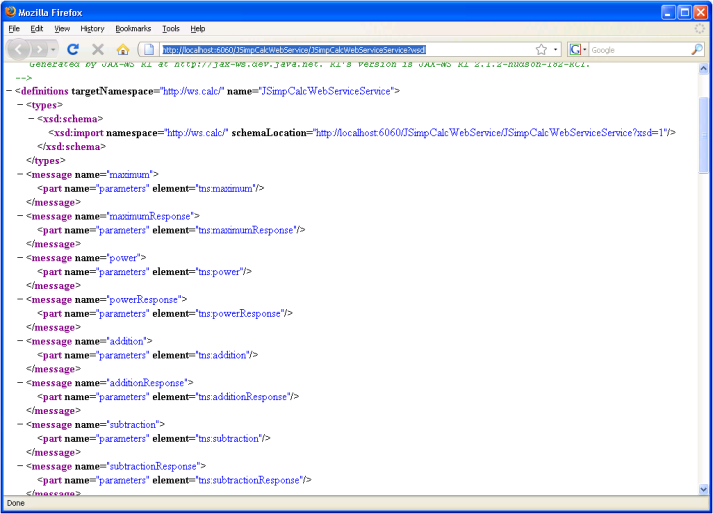
Task: Open the Bookmarks menu
Action: coord(133,29)
